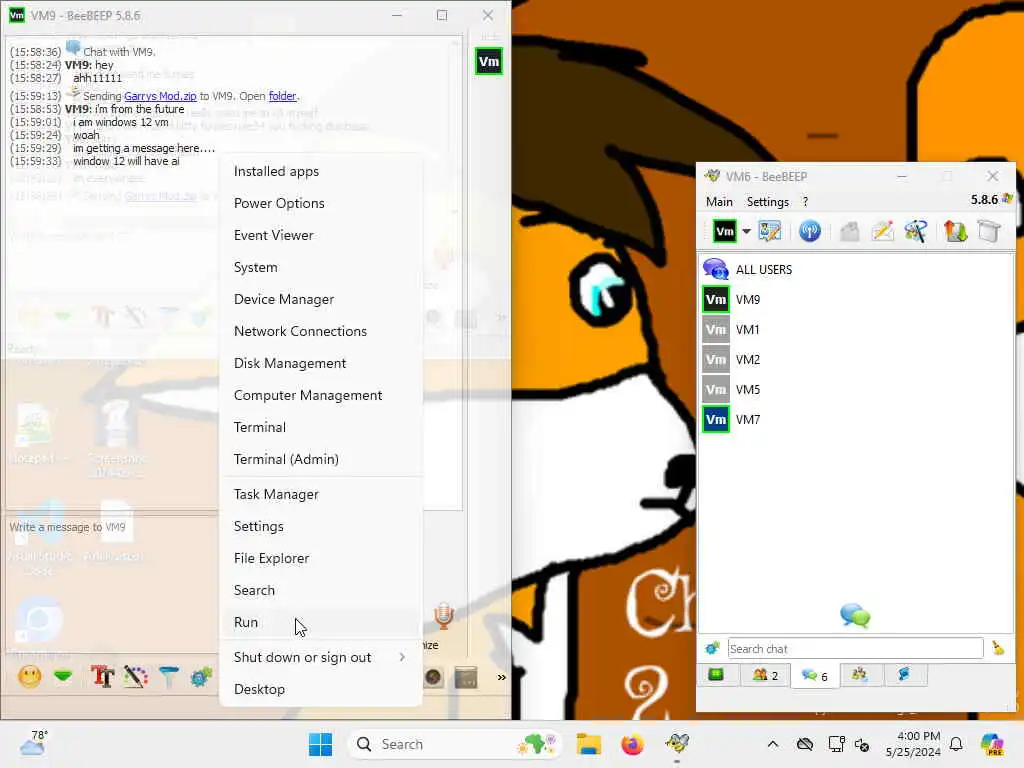Expand Shut down or sign out submenu
This screenshot has width=1024, height=768.
(x=321, y=658)
